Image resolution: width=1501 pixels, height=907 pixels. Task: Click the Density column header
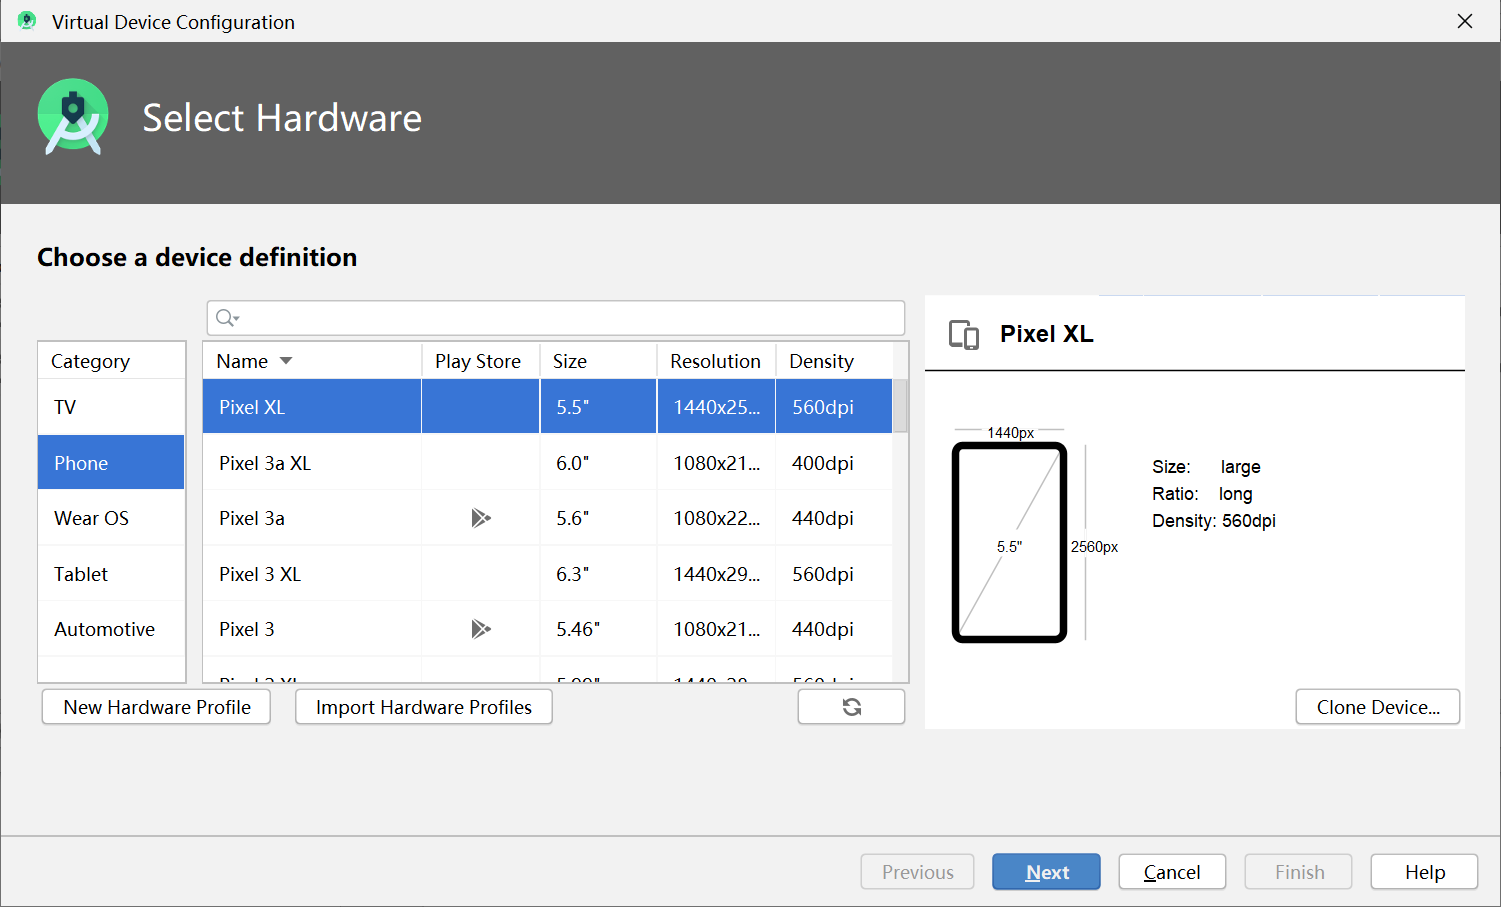pos(833,361)
